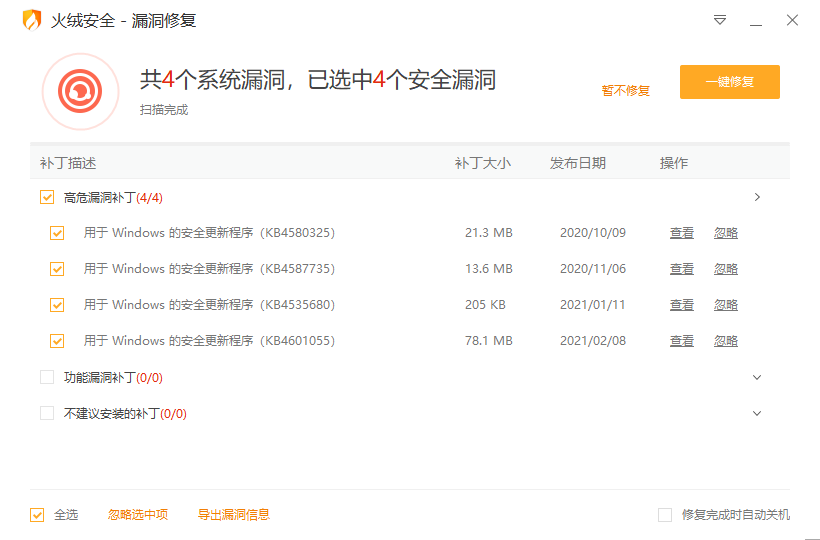Click the 发布日期 column header

(578, 163)
